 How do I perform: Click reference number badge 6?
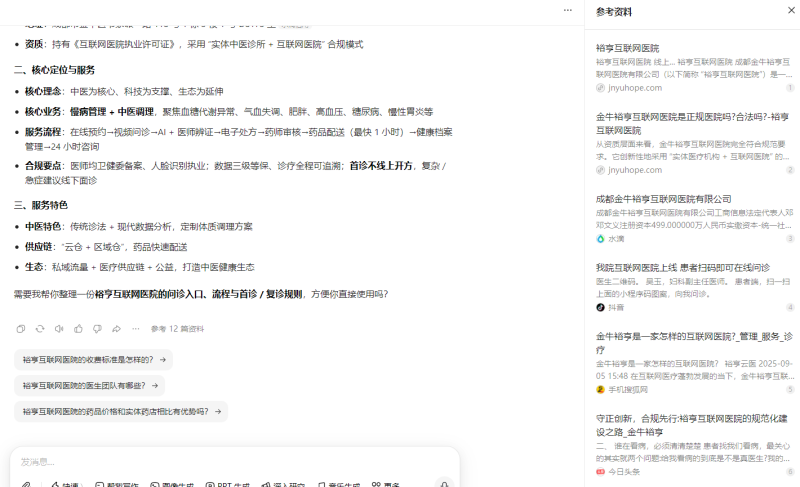click(790, 472)
